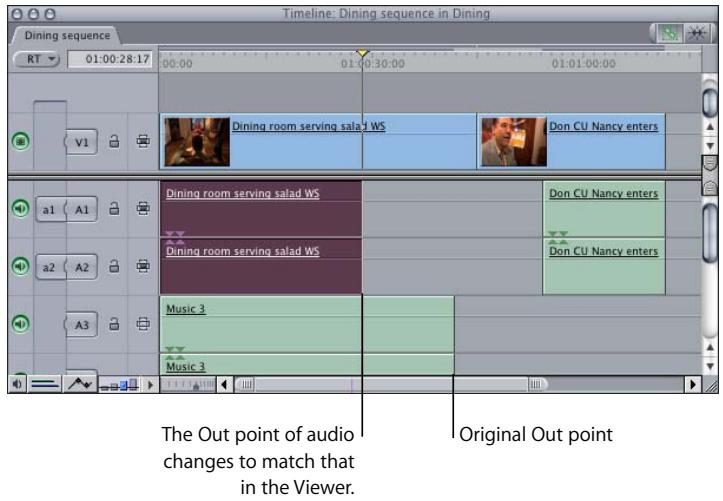The width and height of the screenshot is (723, 501).
Task: Click the A3 destination control
Action: 81,325
